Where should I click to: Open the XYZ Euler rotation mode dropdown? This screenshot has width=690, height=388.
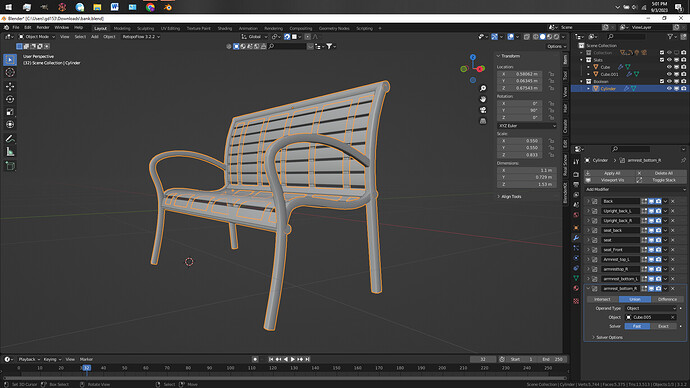tap(527, 126)
